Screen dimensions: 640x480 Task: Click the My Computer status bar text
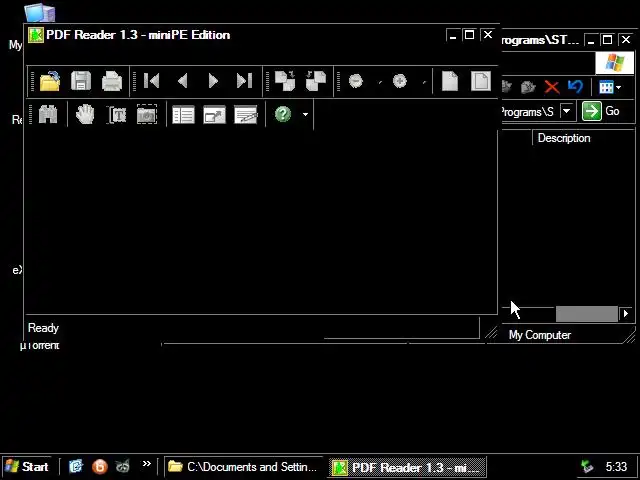pos(540,335)
